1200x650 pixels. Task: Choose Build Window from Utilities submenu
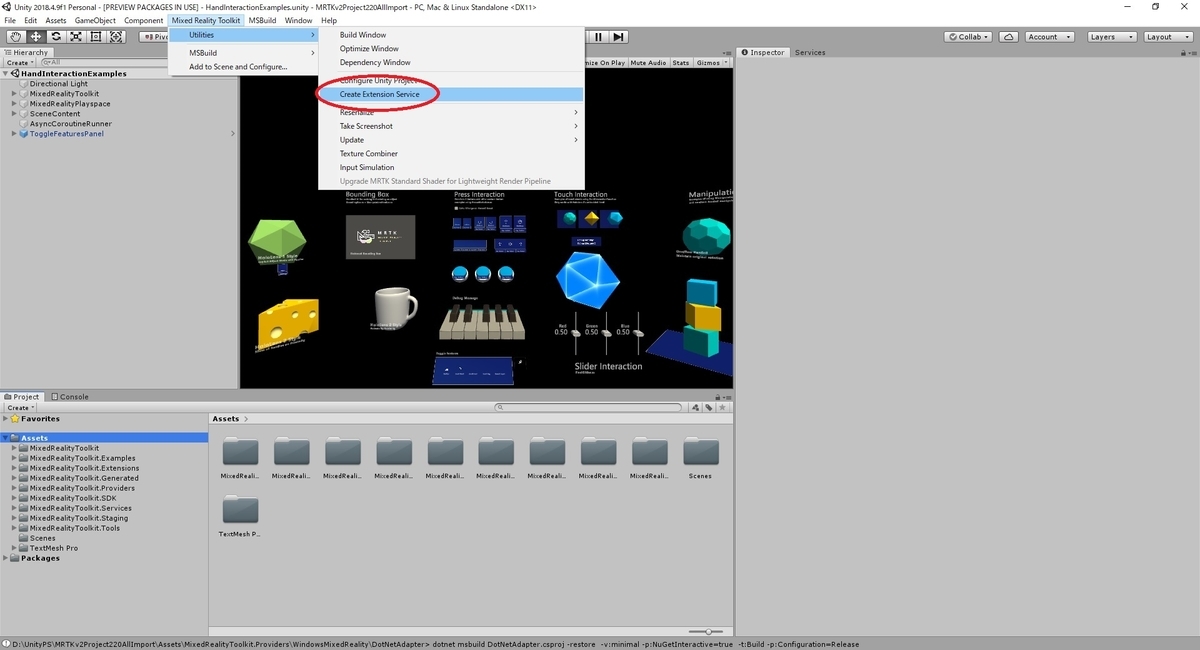(x=451, y=35)
